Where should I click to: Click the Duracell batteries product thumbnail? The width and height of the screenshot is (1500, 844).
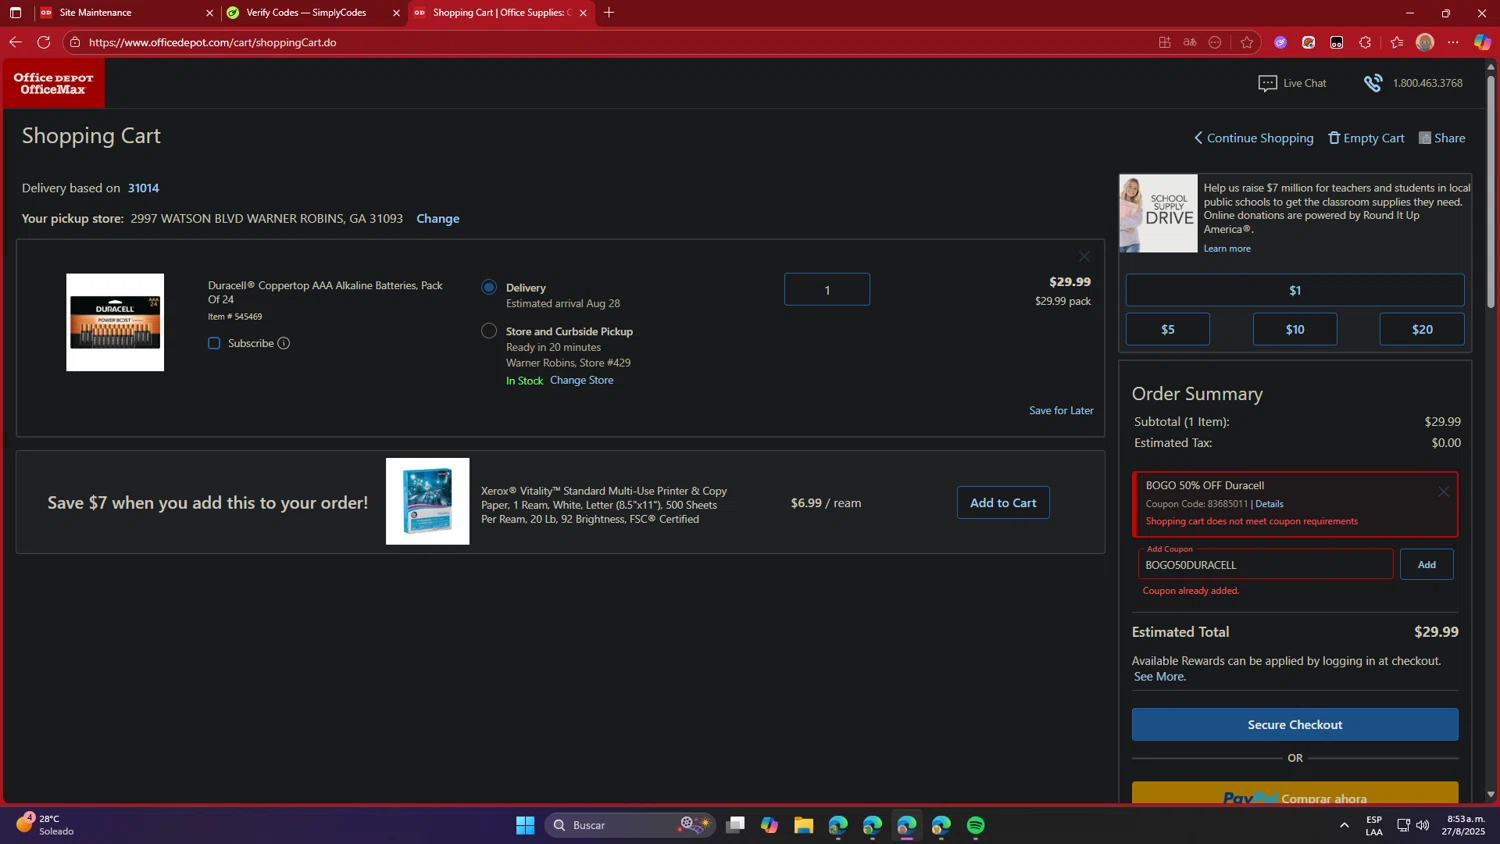(115, 322)
